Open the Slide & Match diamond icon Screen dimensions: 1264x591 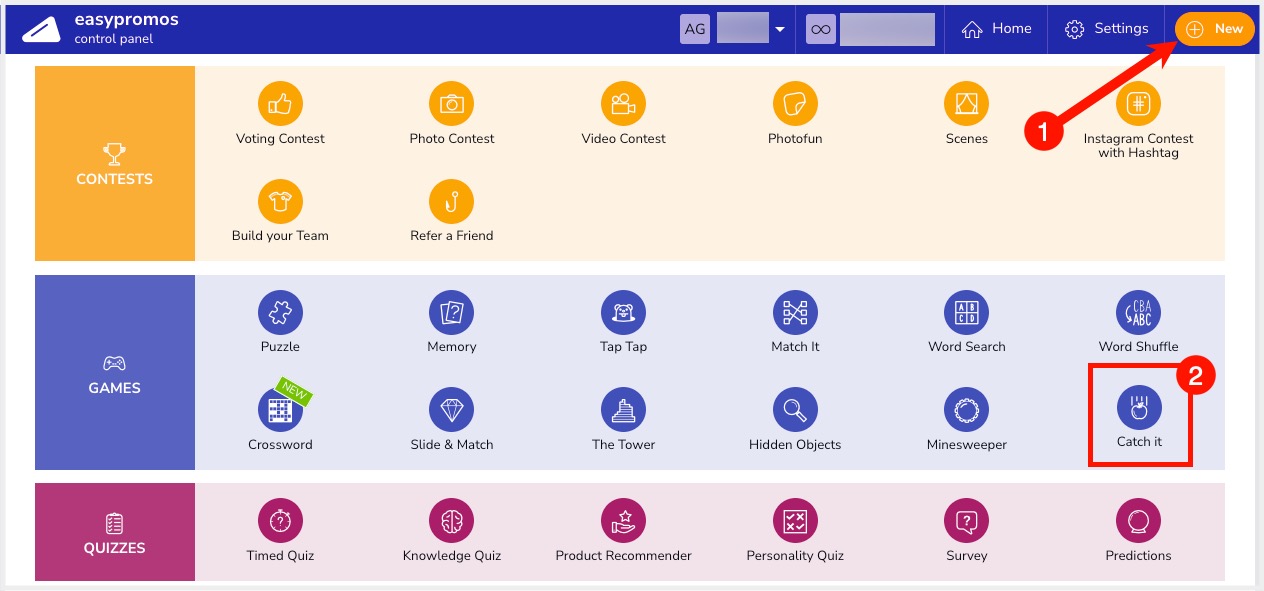pyautogui.click(x=452, y=410)
